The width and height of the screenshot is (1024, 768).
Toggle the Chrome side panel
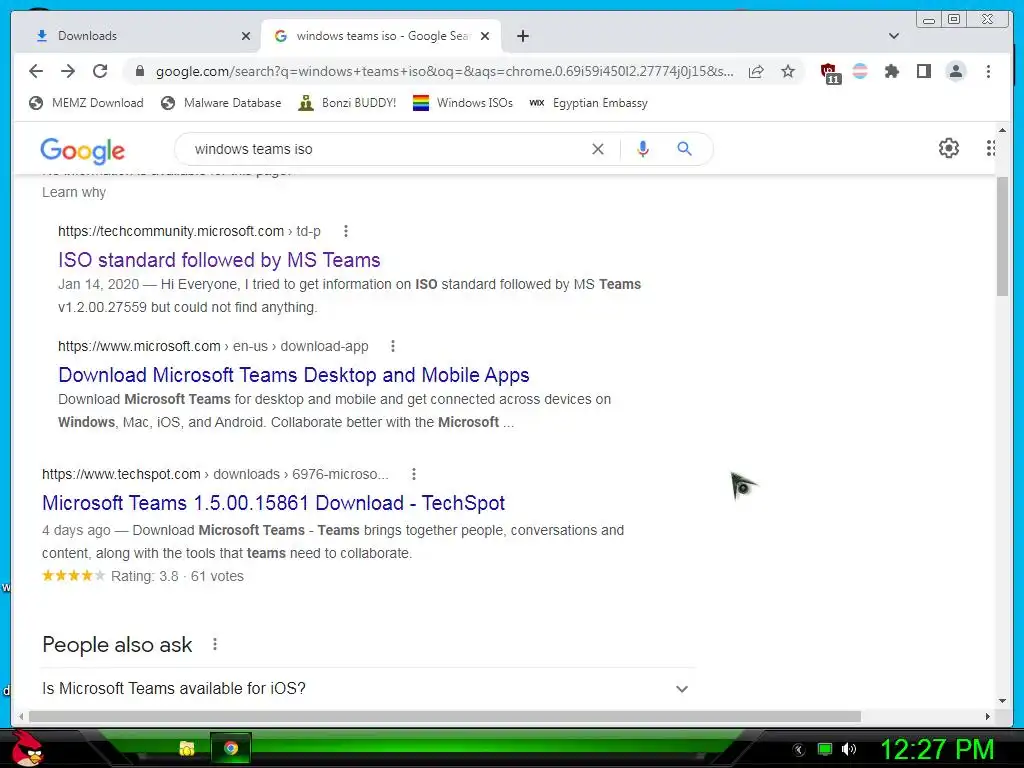[923, 71]
